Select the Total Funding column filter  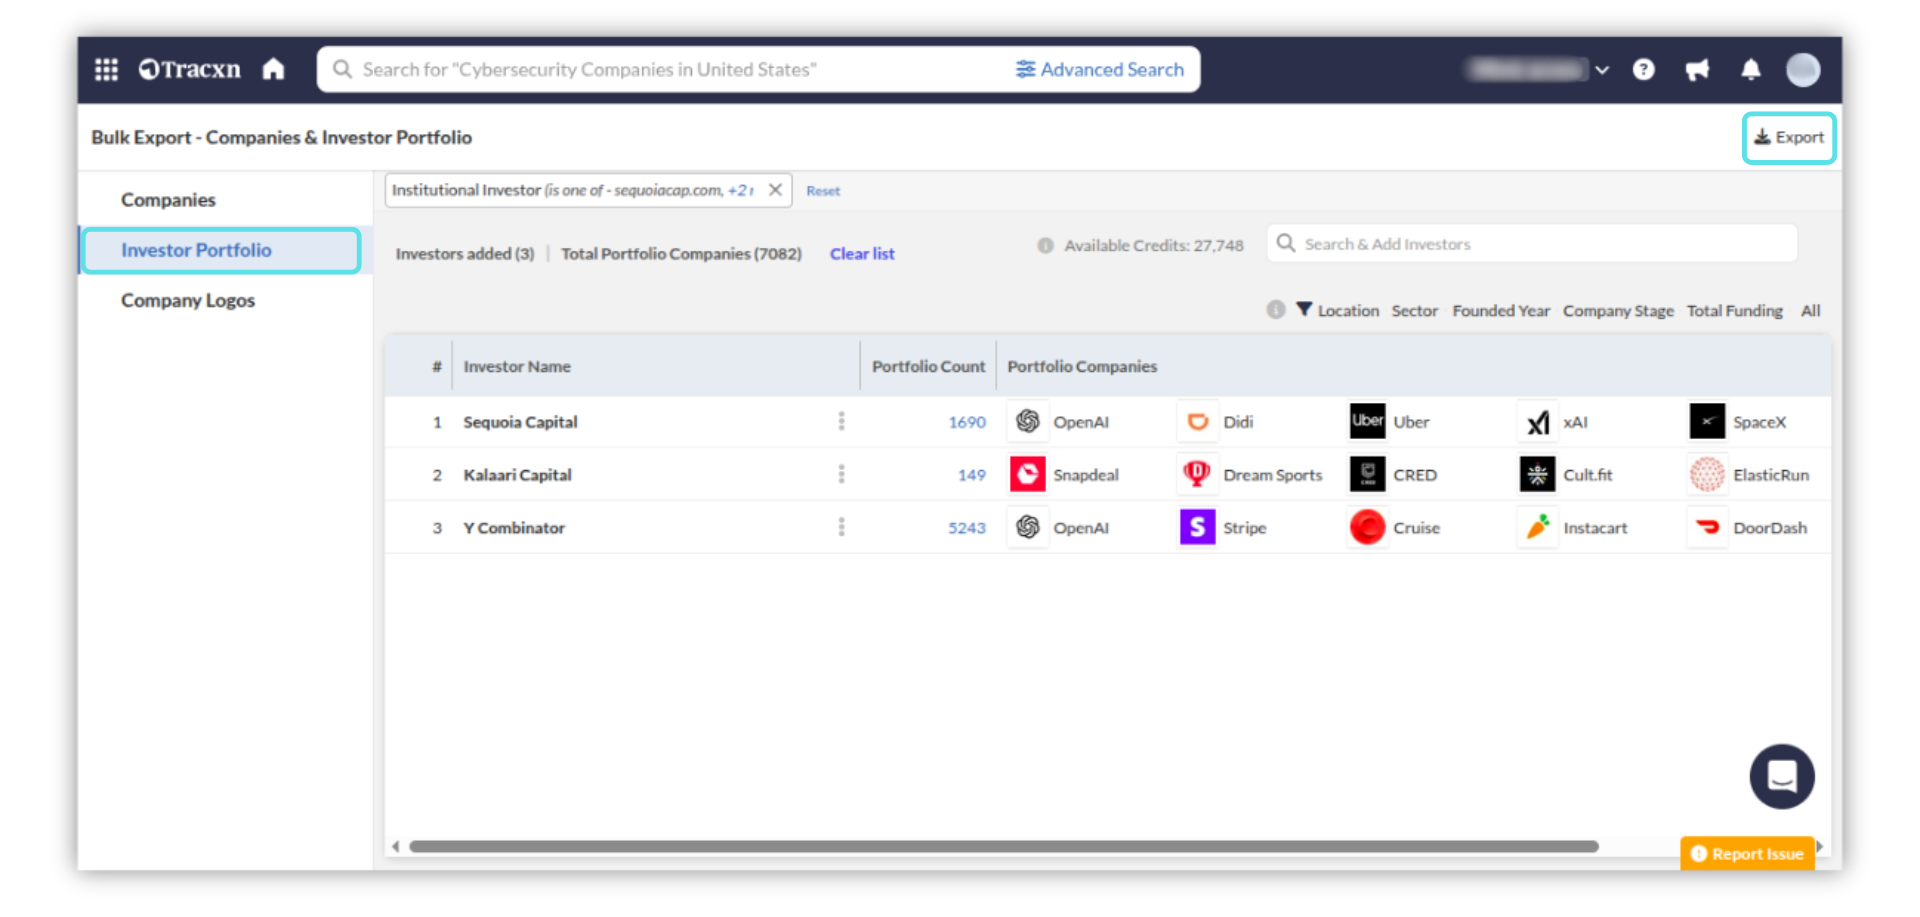pyautogui.click(x=1734, y=311)
